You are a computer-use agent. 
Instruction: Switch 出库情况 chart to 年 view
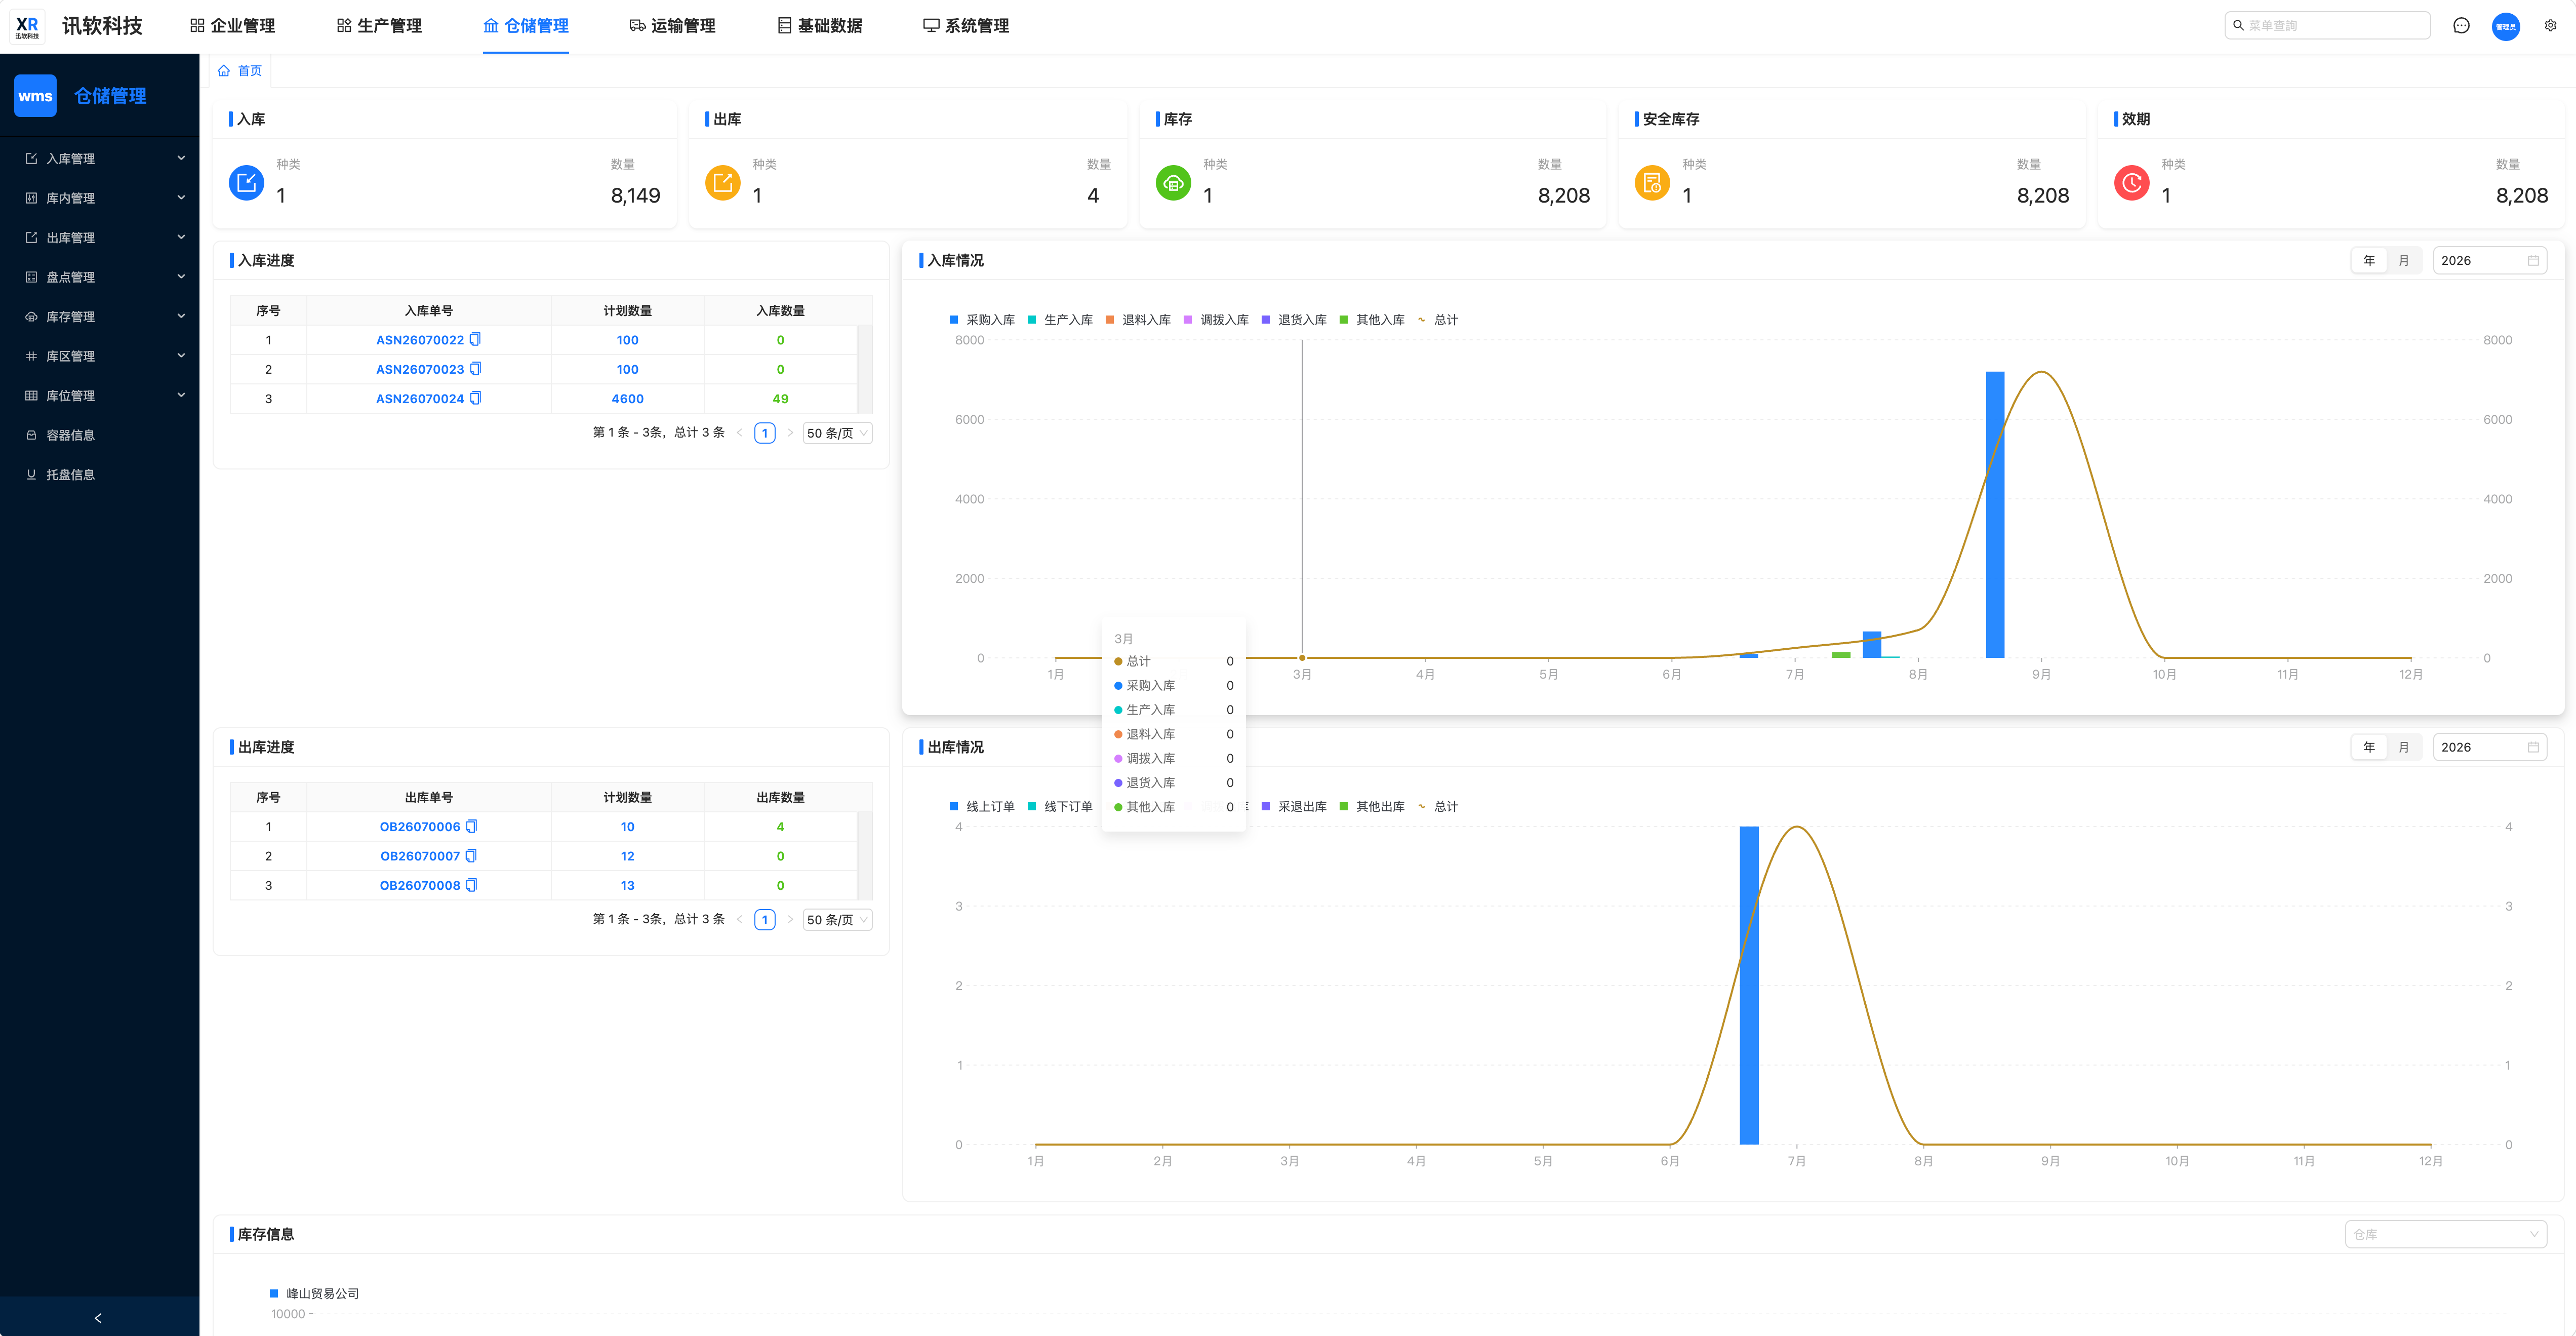click(x=2369, y=747)
